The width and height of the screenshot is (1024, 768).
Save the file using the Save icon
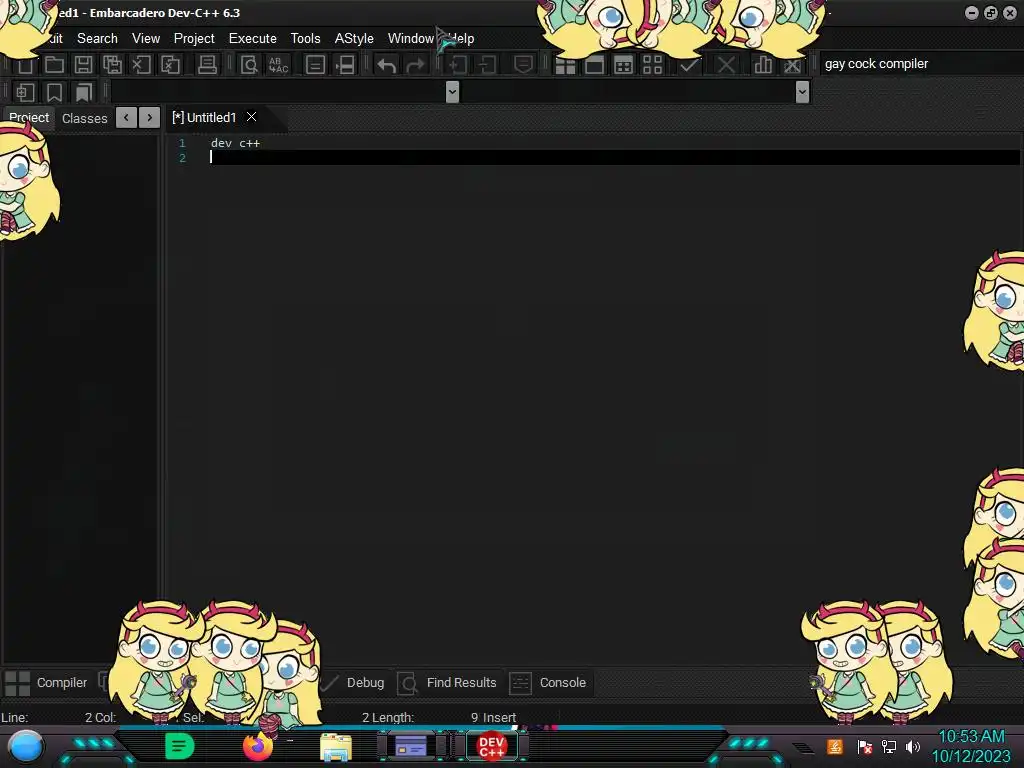[83, 64]
